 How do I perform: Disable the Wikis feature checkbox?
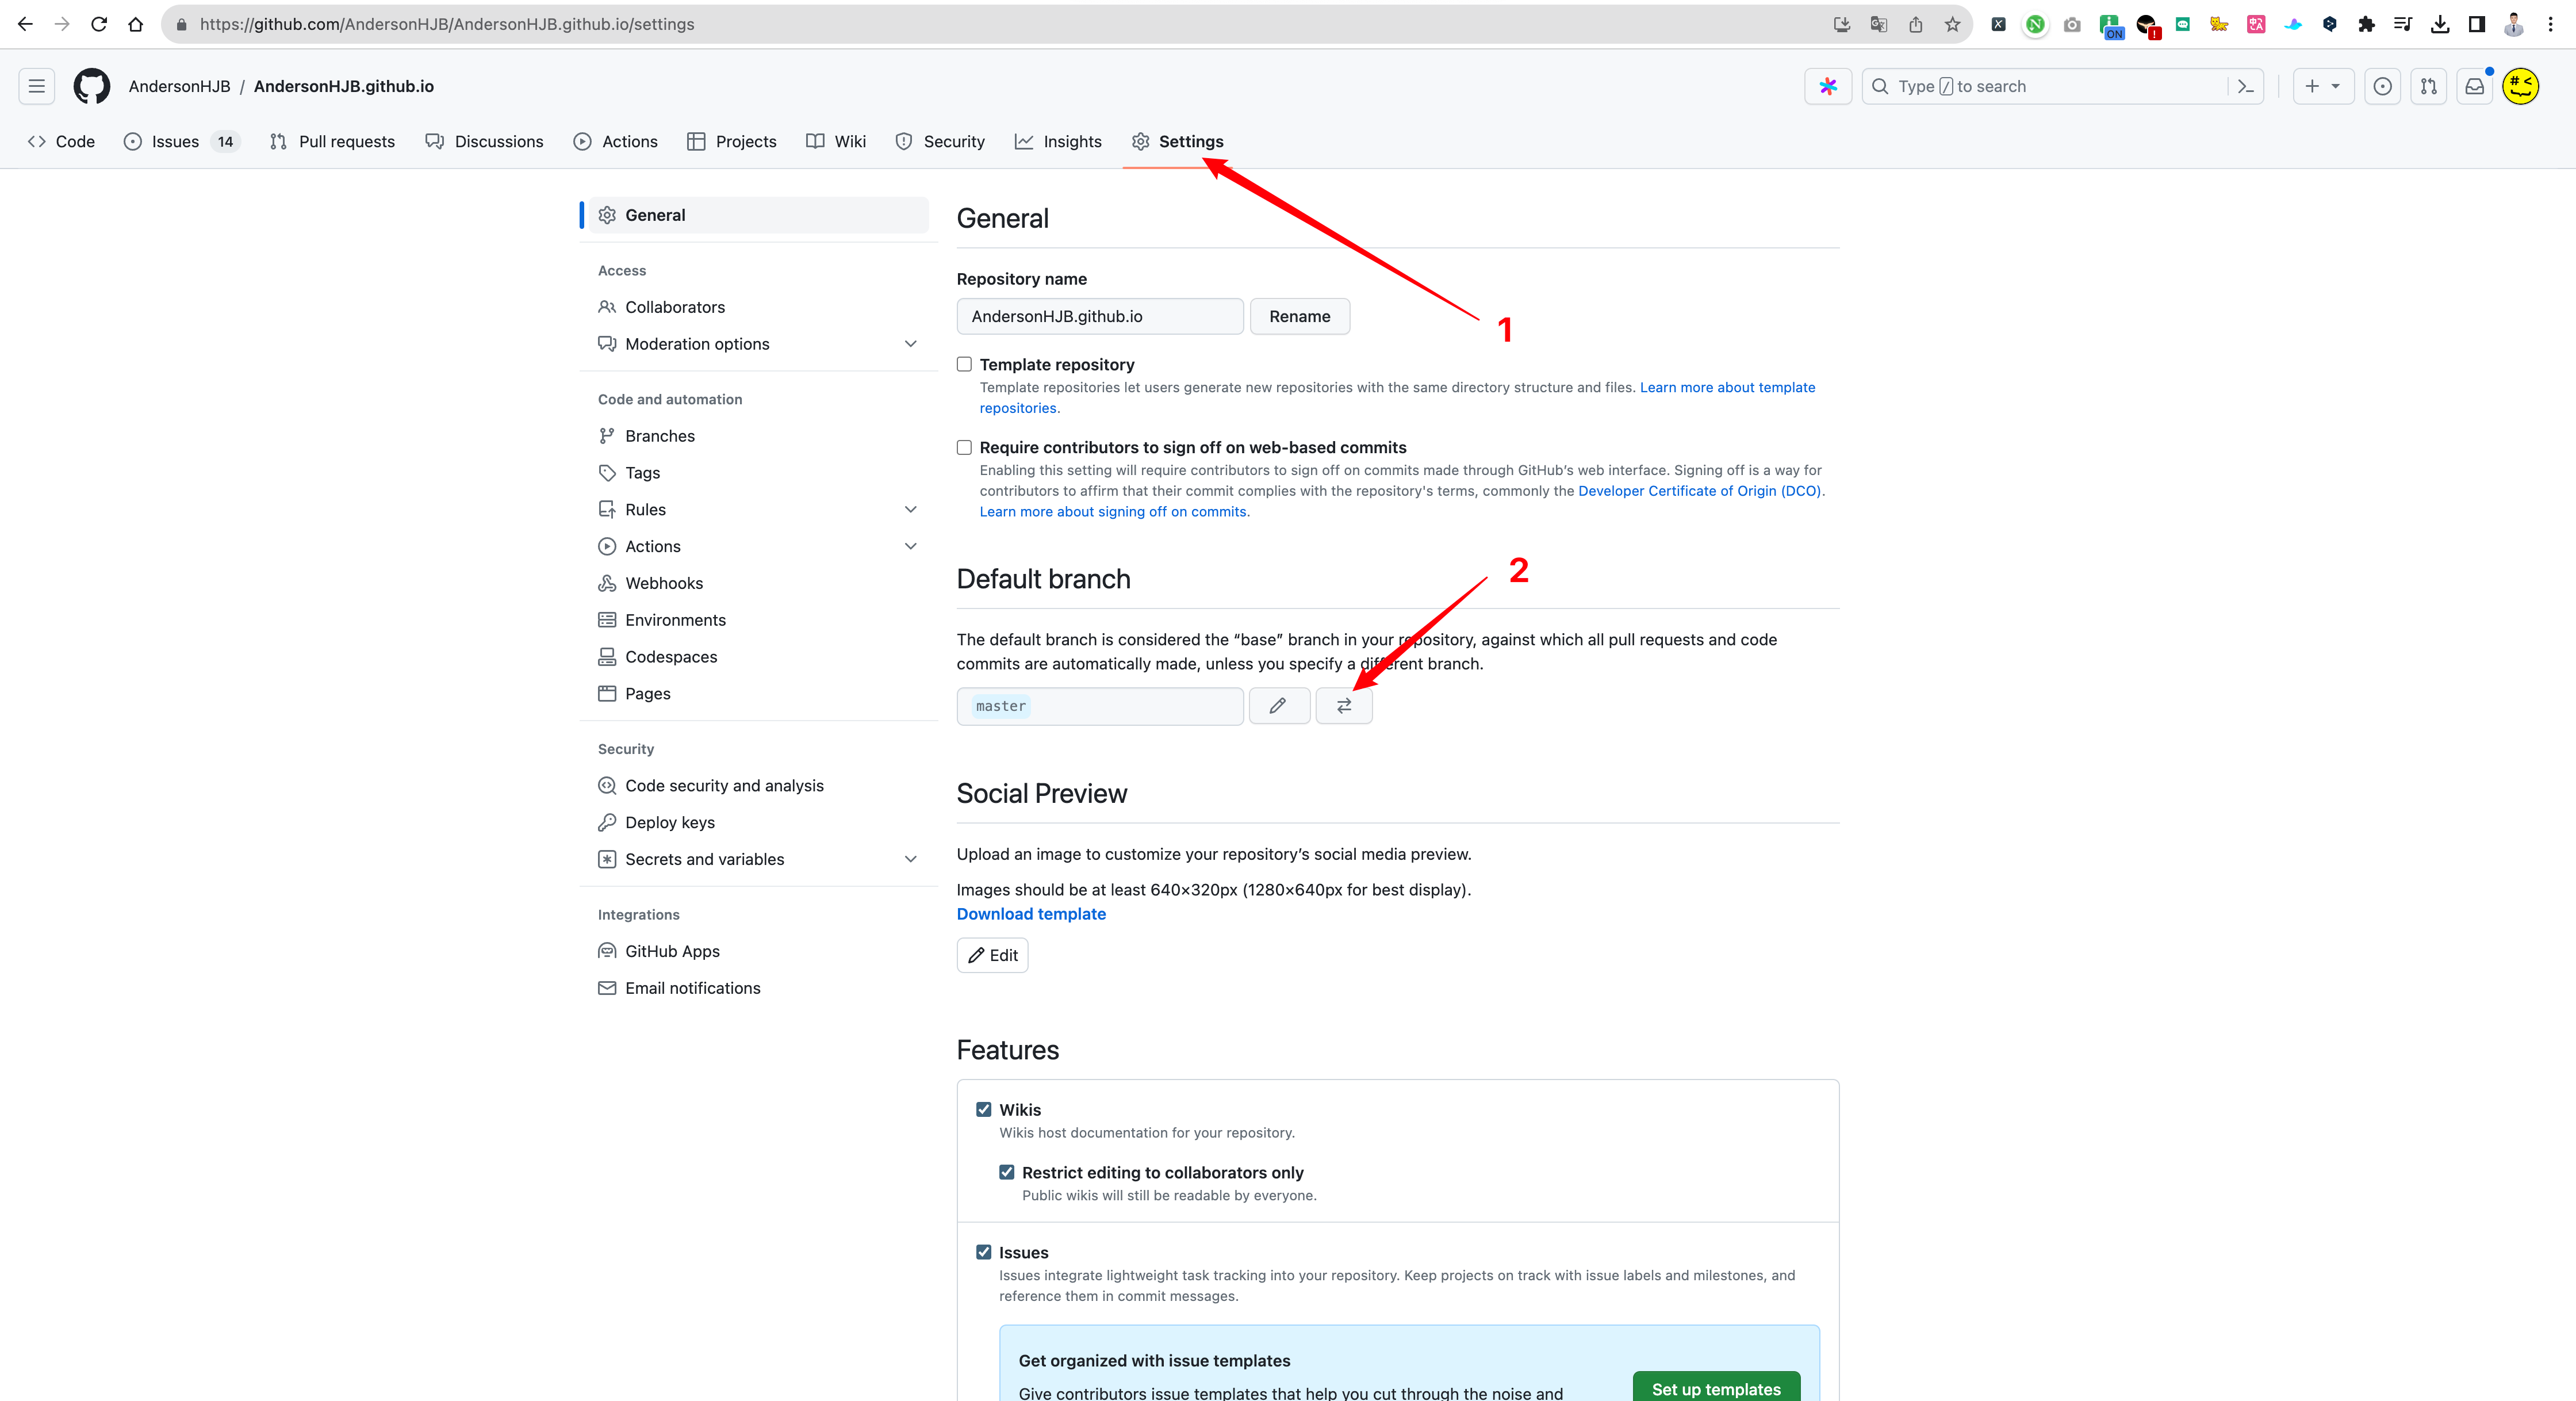pos(984,1109)
